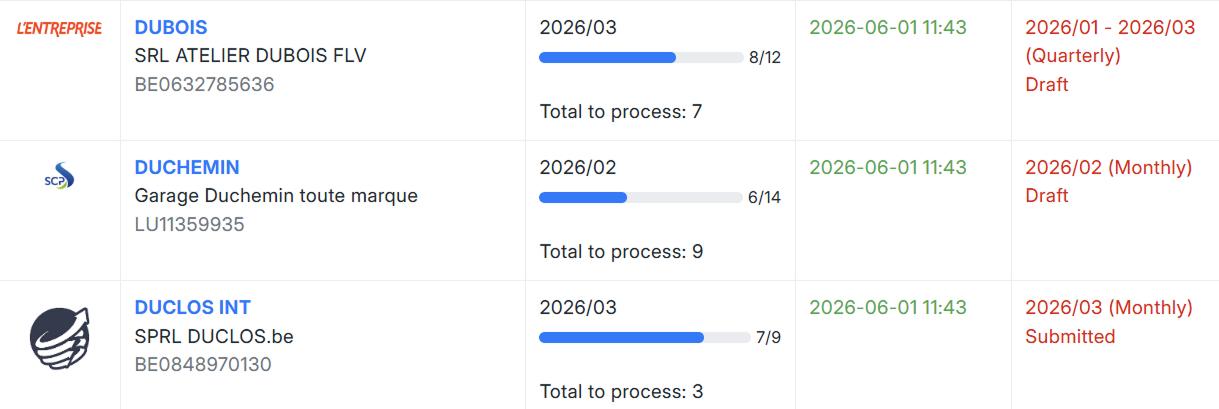Open the DUCLOS INT client link

[193, 307]
